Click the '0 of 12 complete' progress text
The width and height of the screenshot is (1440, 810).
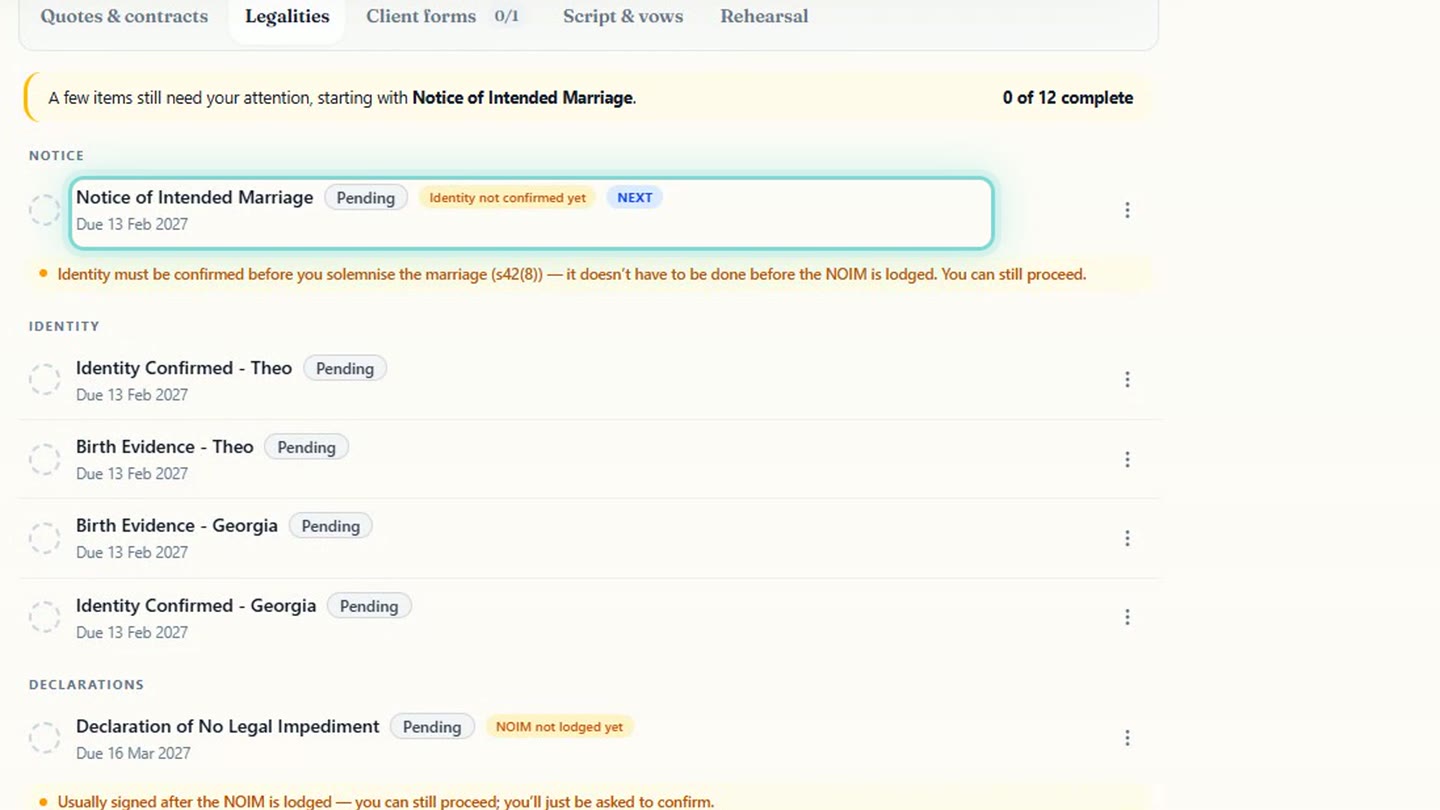point(1068,98)
